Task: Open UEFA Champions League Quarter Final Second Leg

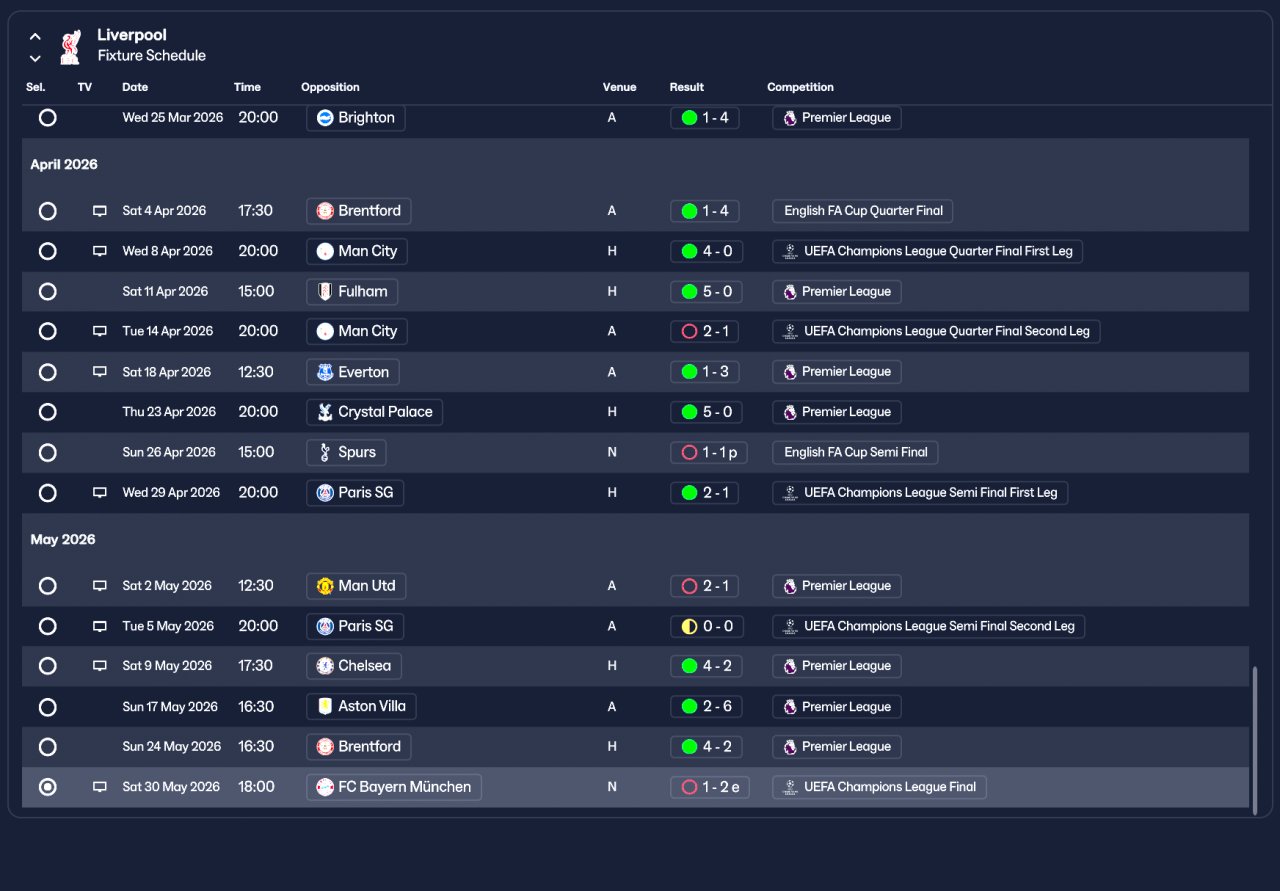Action: coord(936,331)
